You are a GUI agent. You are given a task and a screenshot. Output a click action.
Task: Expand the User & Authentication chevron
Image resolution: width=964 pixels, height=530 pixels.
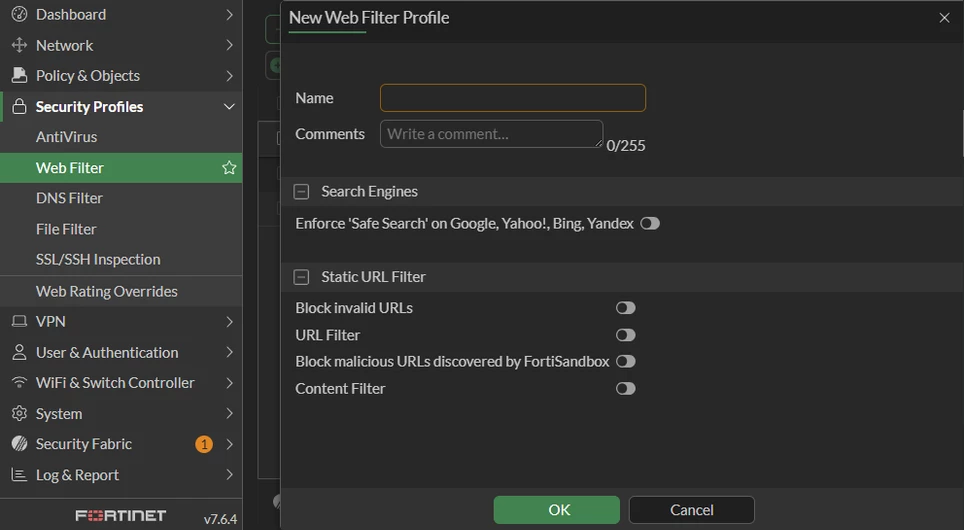click(229, 352)
